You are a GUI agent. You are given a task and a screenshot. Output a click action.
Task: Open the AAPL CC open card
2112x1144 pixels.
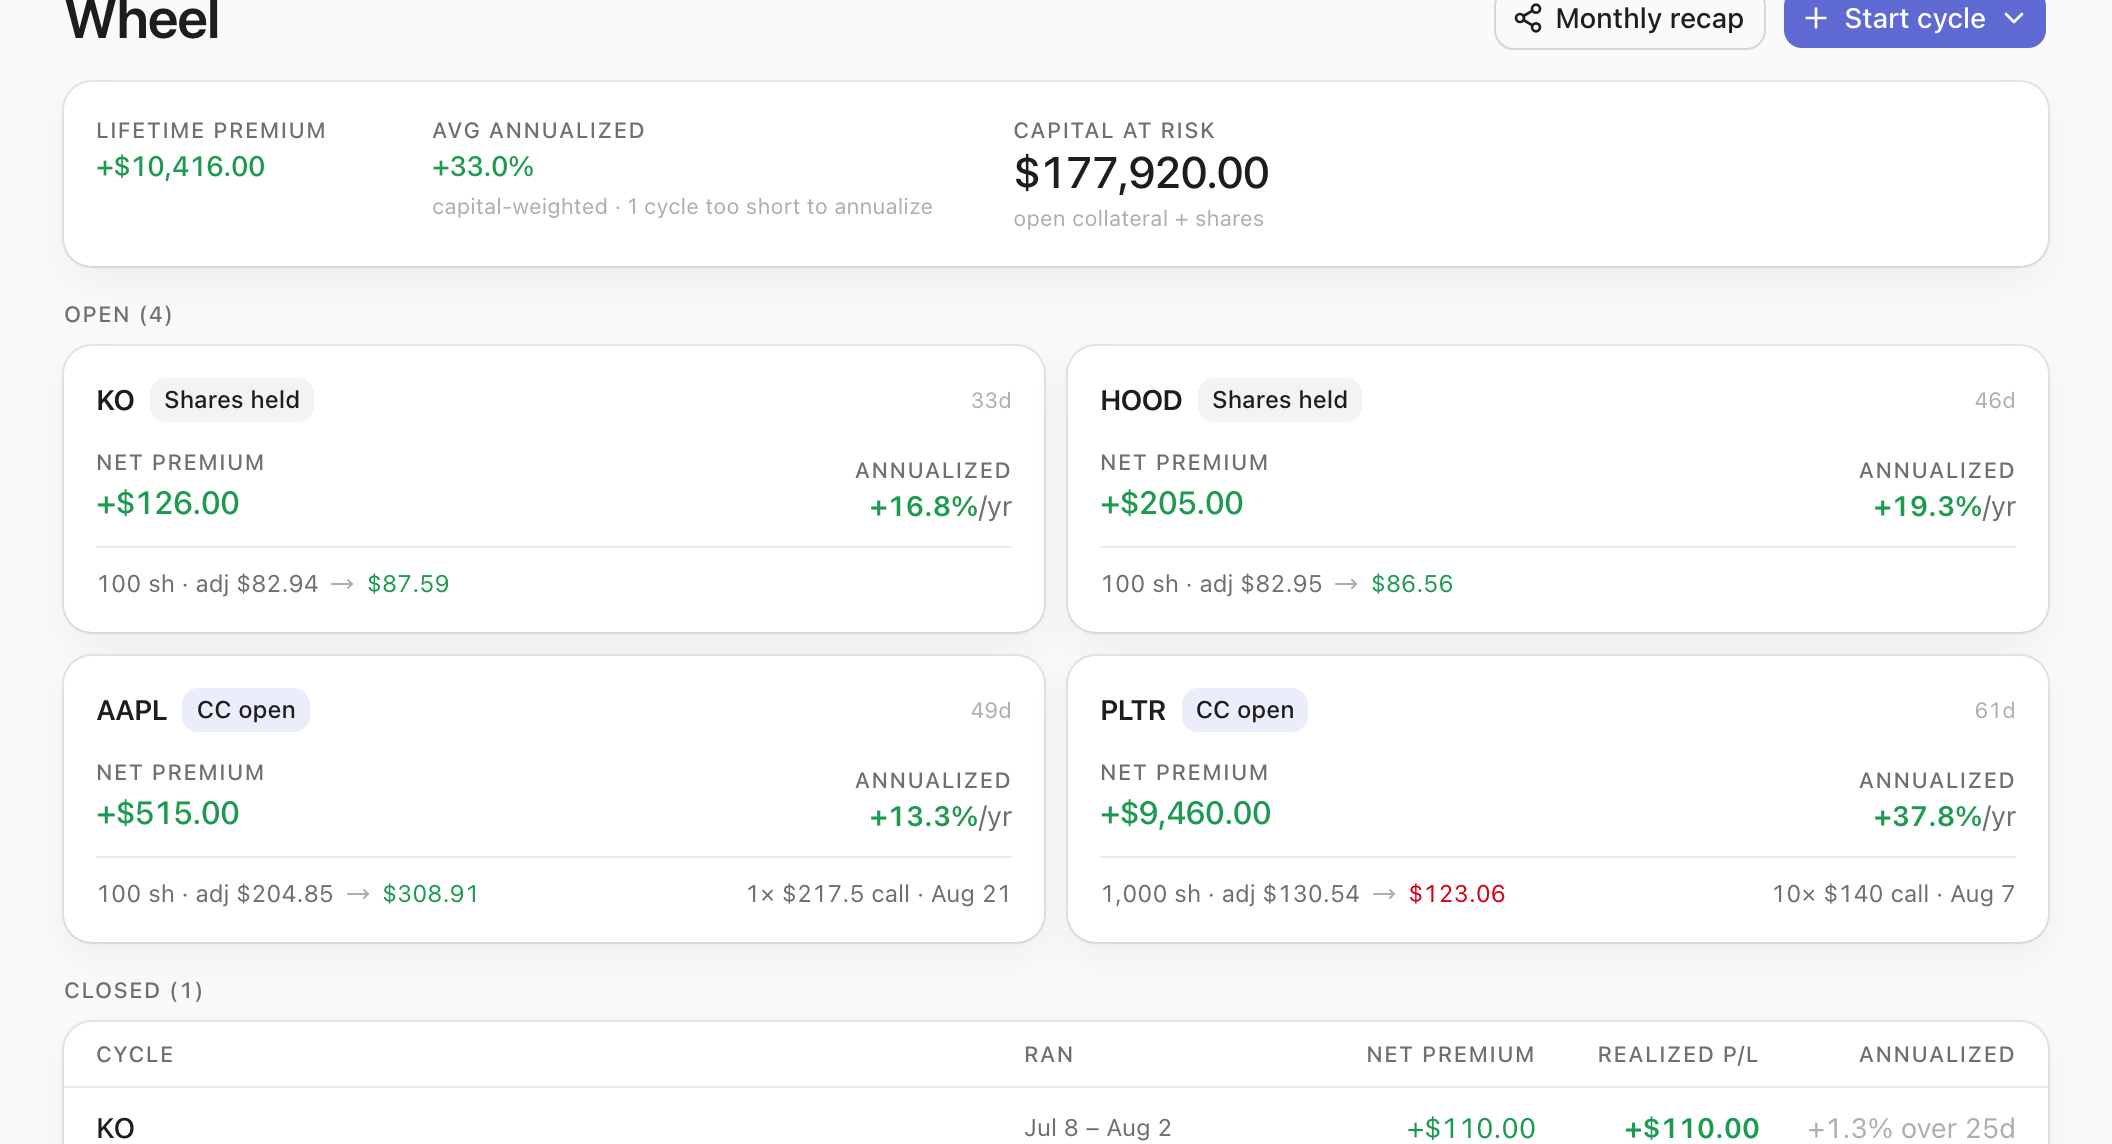(554, 799)
